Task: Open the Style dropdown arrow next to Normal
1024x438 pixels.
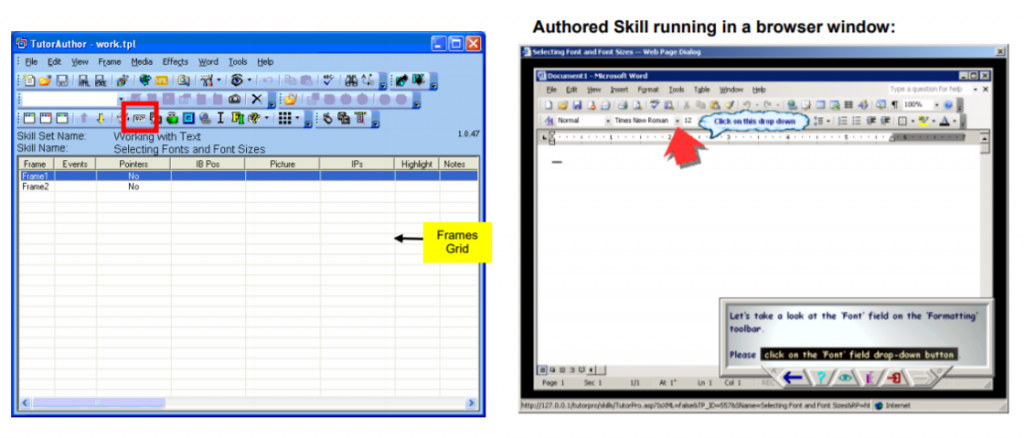Action: point(607,121)
